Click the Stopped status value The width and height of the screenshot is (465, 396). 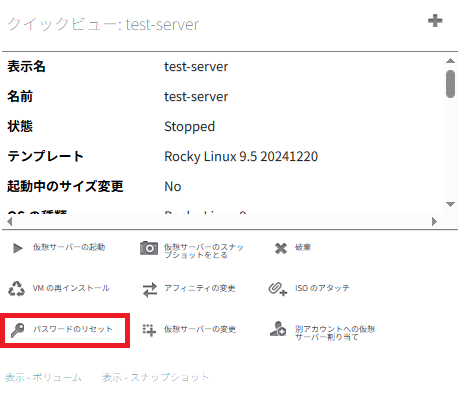click(x=189, y=127)
